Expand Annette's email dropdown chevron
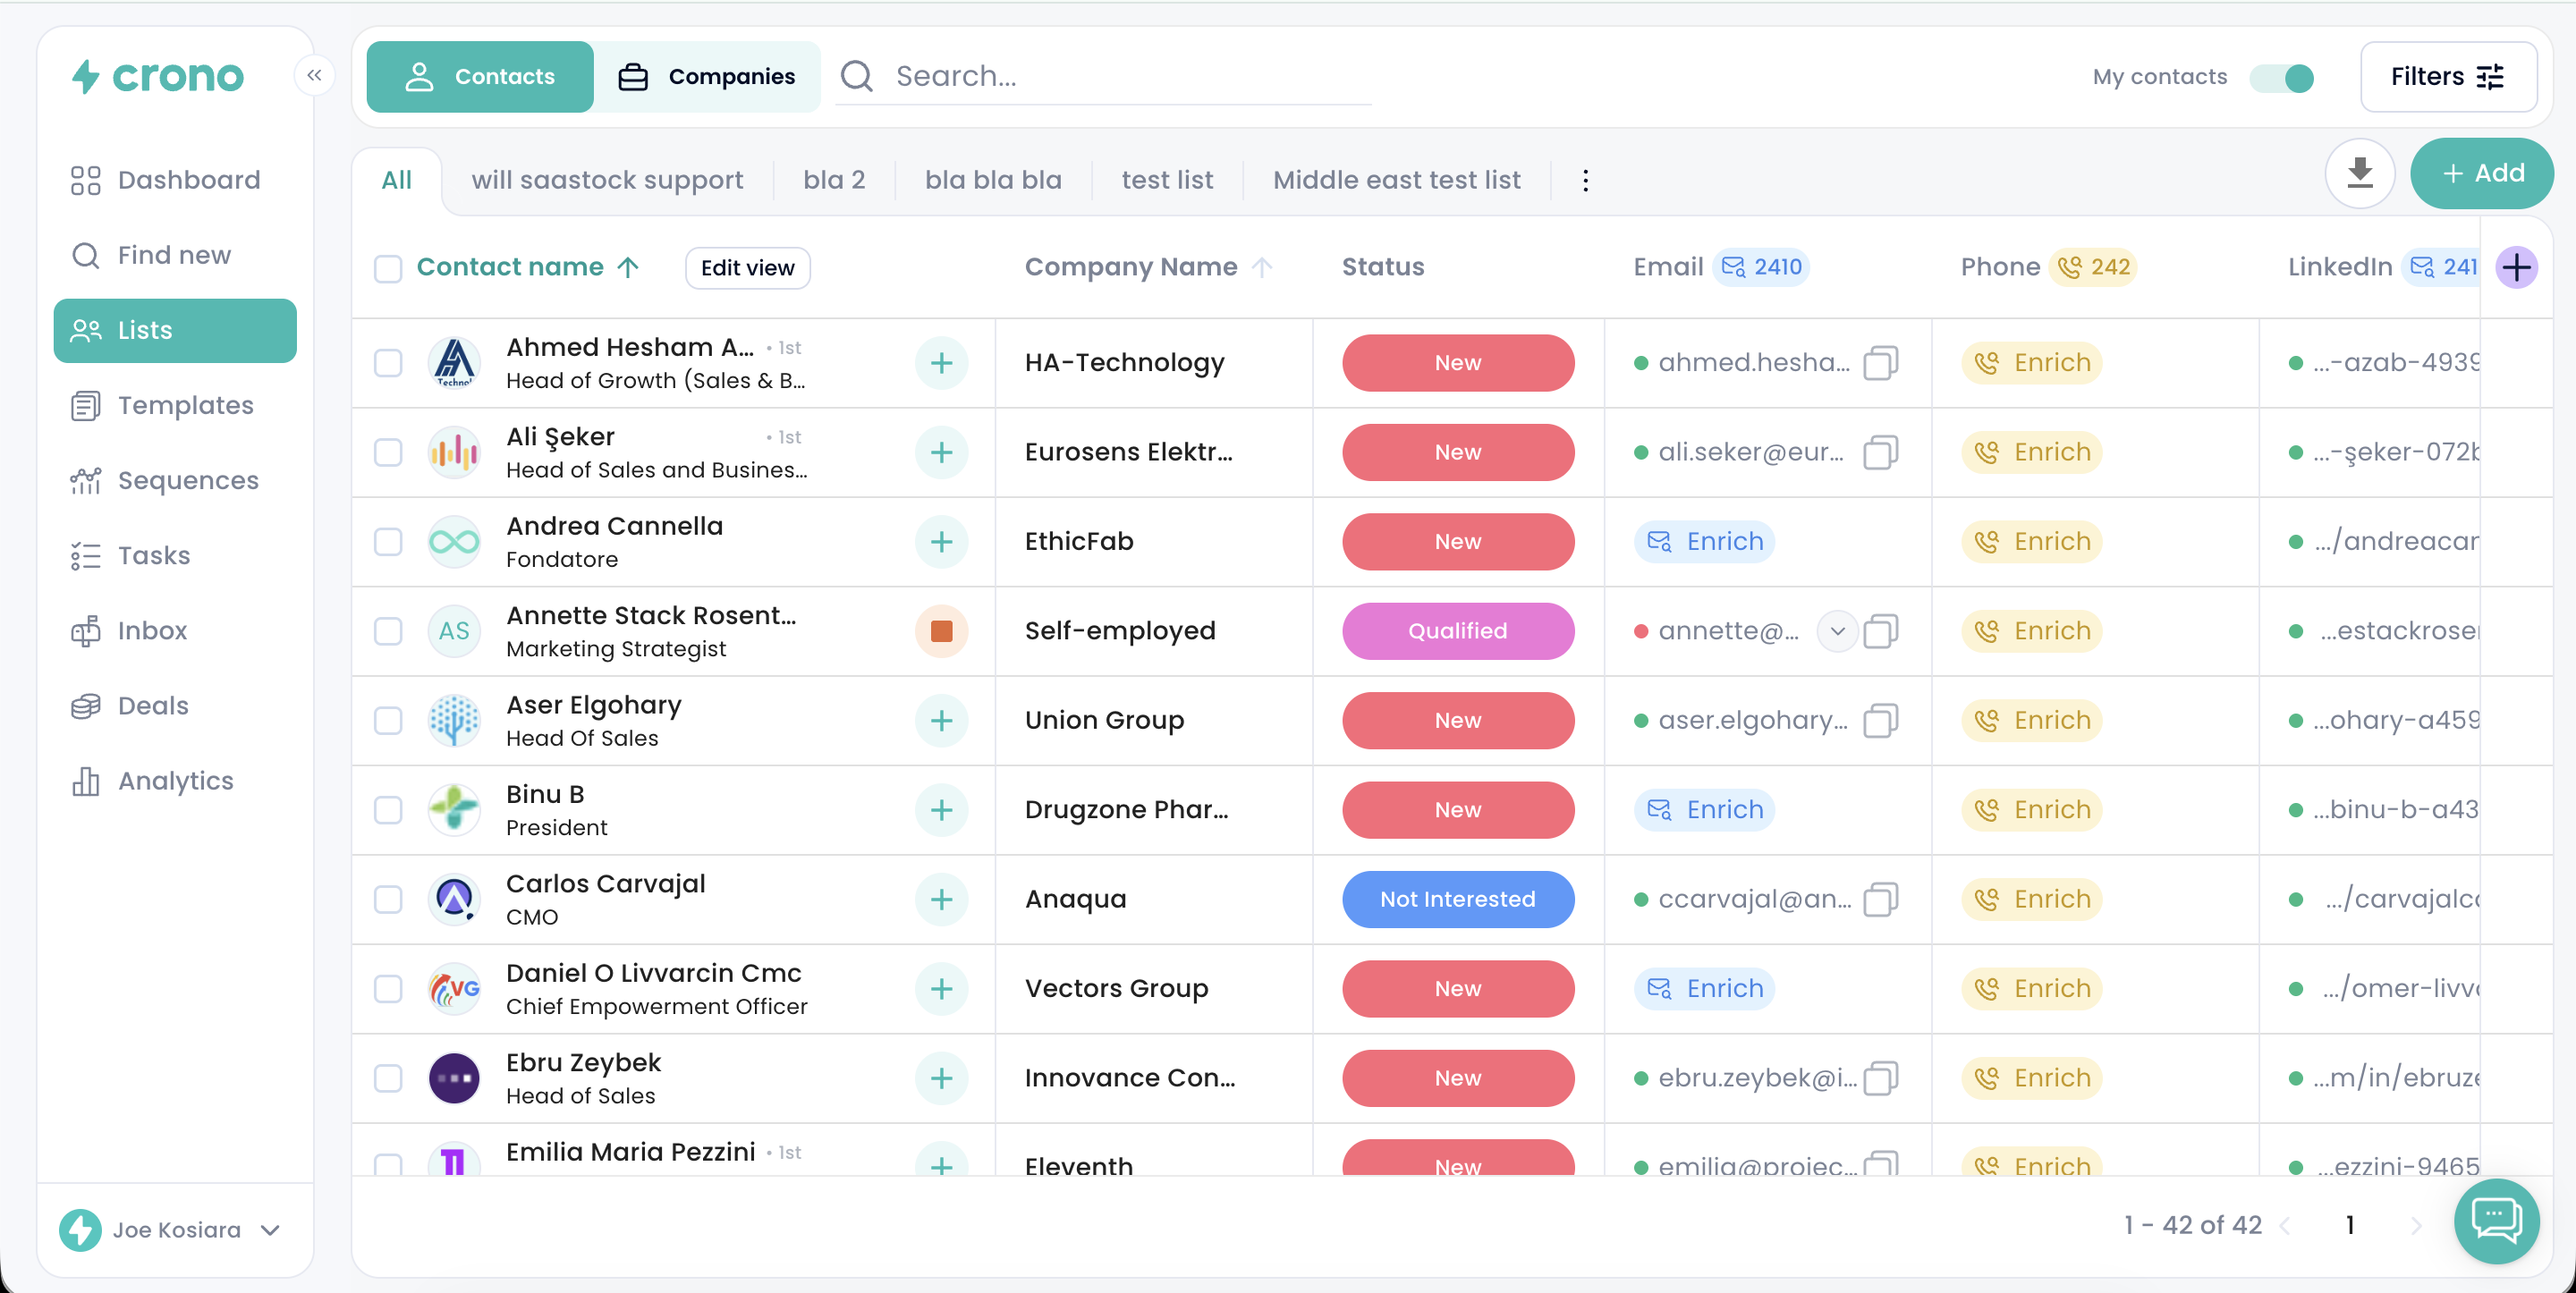Screen dimensions: 2576x1293 tap(1837, 631)
